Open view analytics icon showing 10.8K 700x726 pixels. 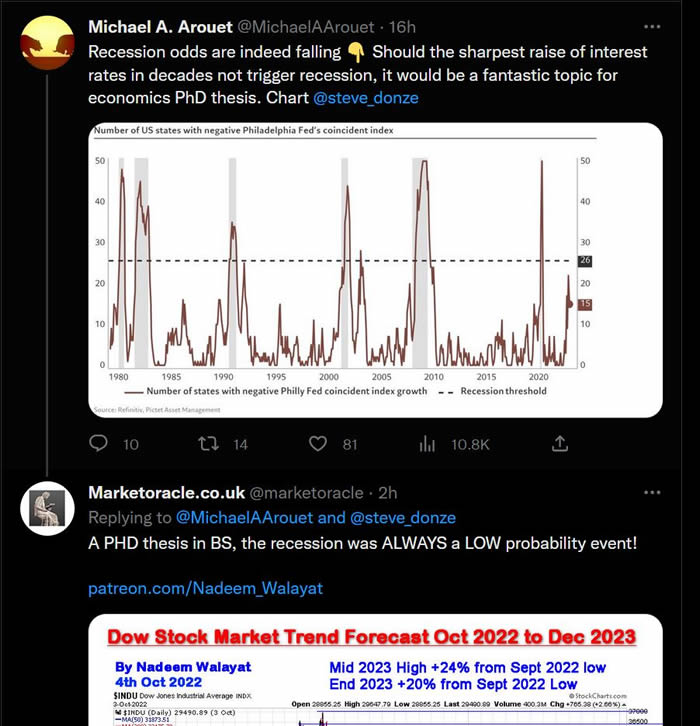click(x=427, y=443)
